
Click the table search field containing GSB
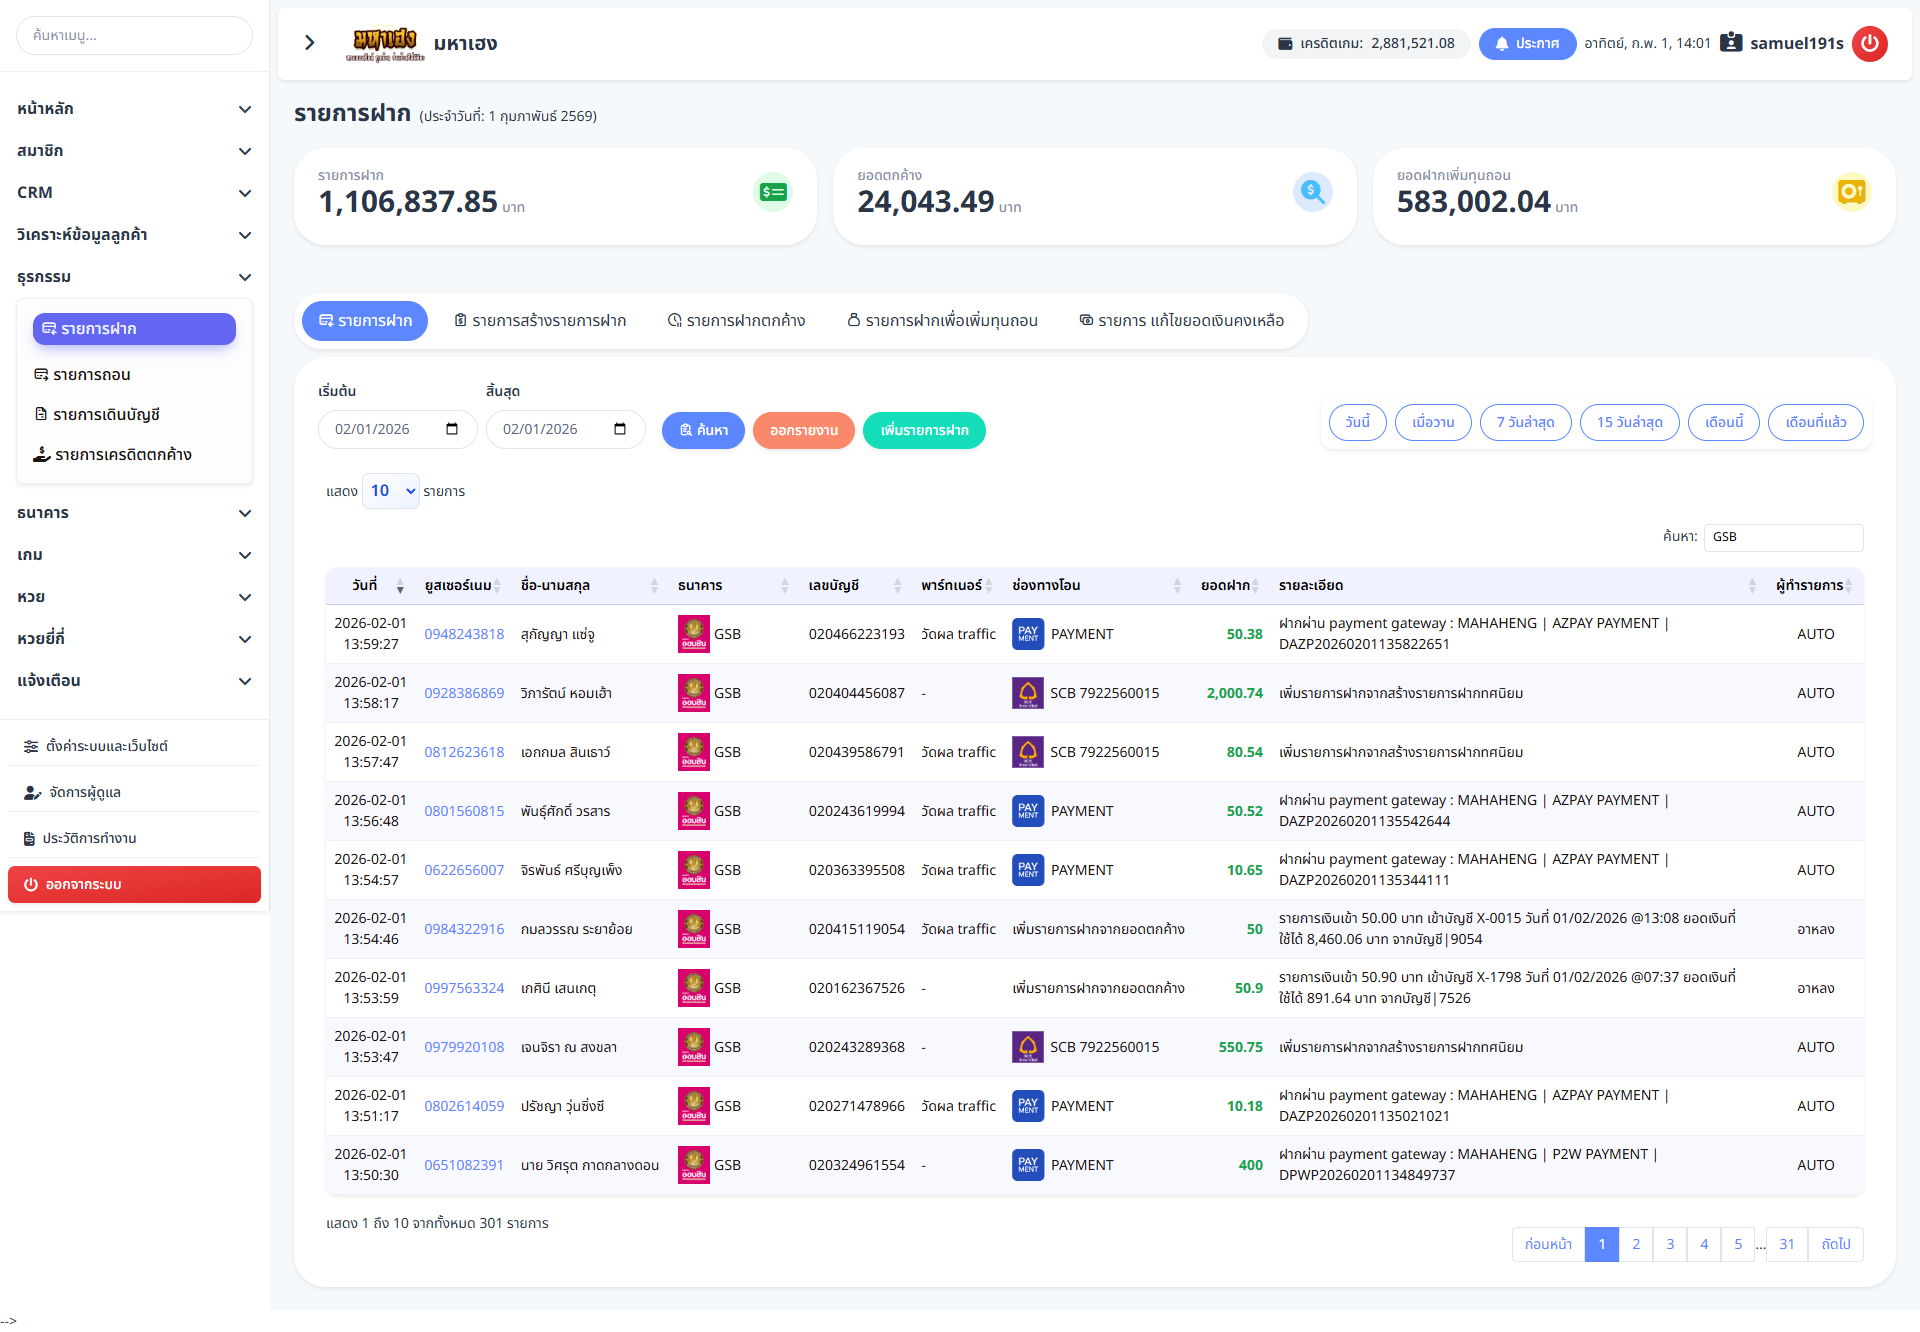click(1783, 537)
